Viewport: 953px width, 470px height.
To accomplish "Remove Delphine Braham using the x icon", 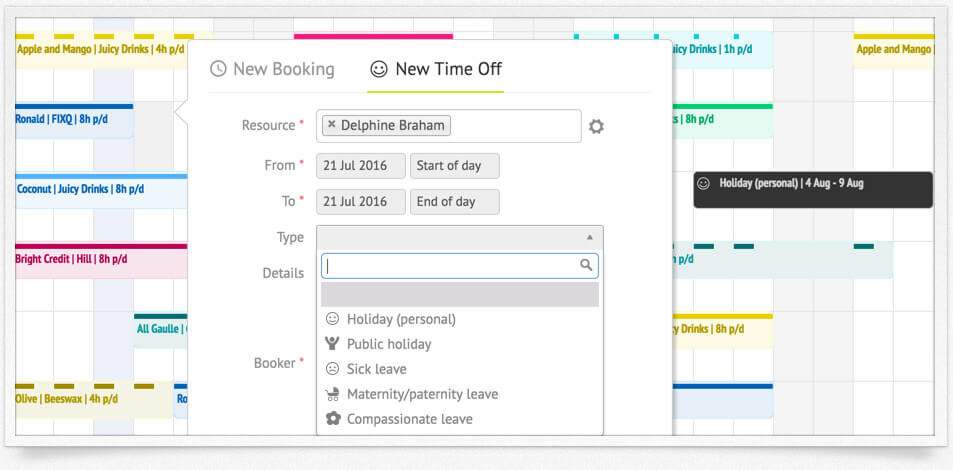I will click(x=331, y=125).
